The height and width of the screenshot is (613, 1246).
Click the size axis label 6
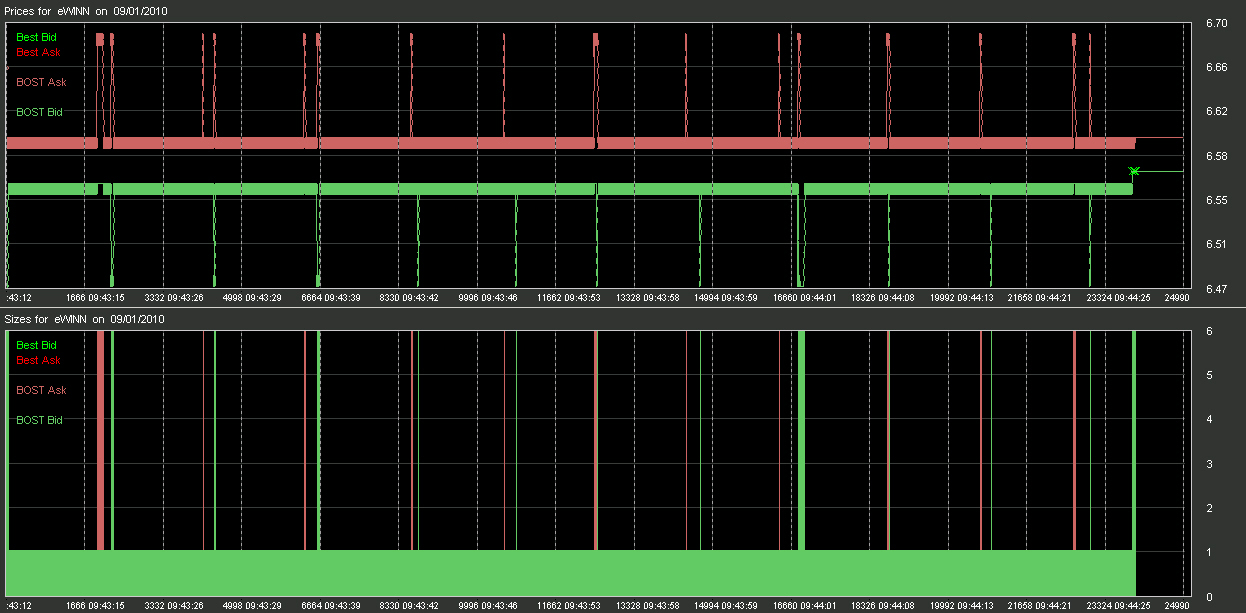pyautogui.click(x=1209, y=331)
